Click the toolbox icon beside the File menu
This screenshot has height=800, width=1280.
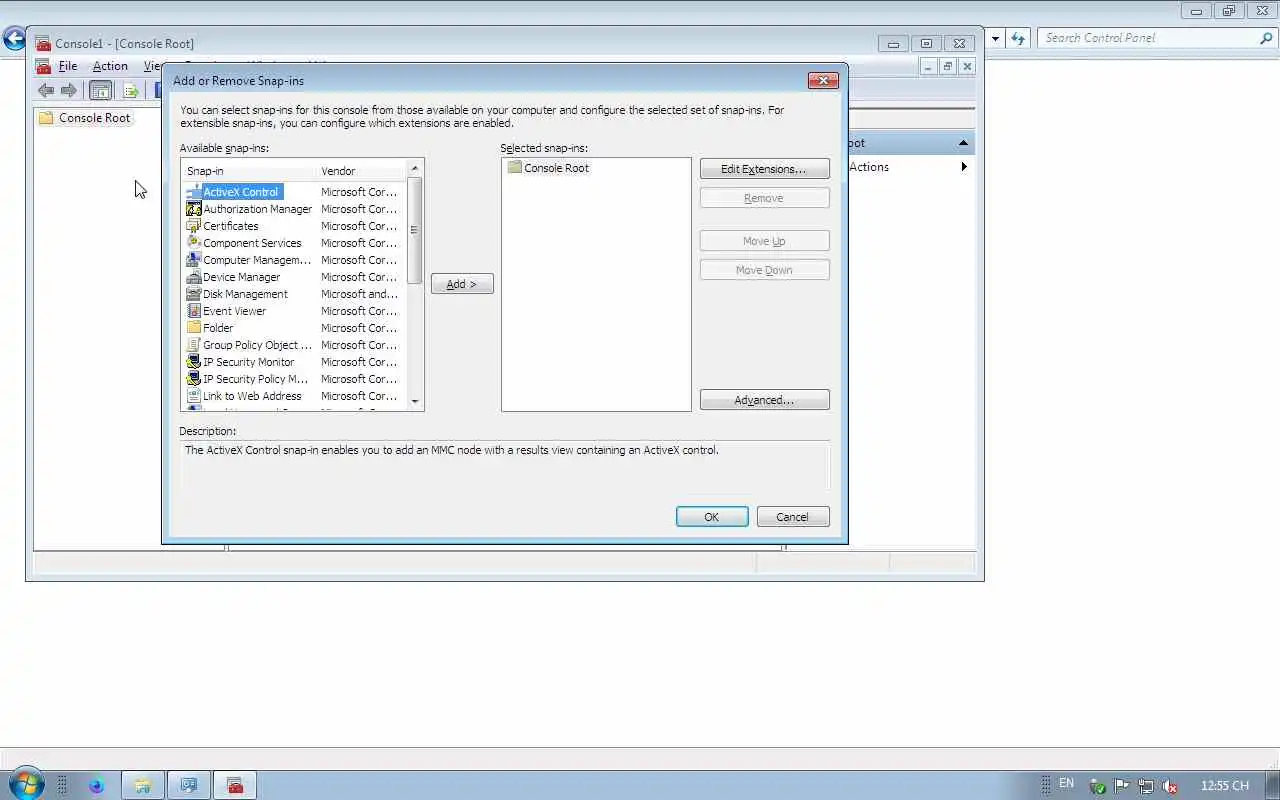coord(43,66)
